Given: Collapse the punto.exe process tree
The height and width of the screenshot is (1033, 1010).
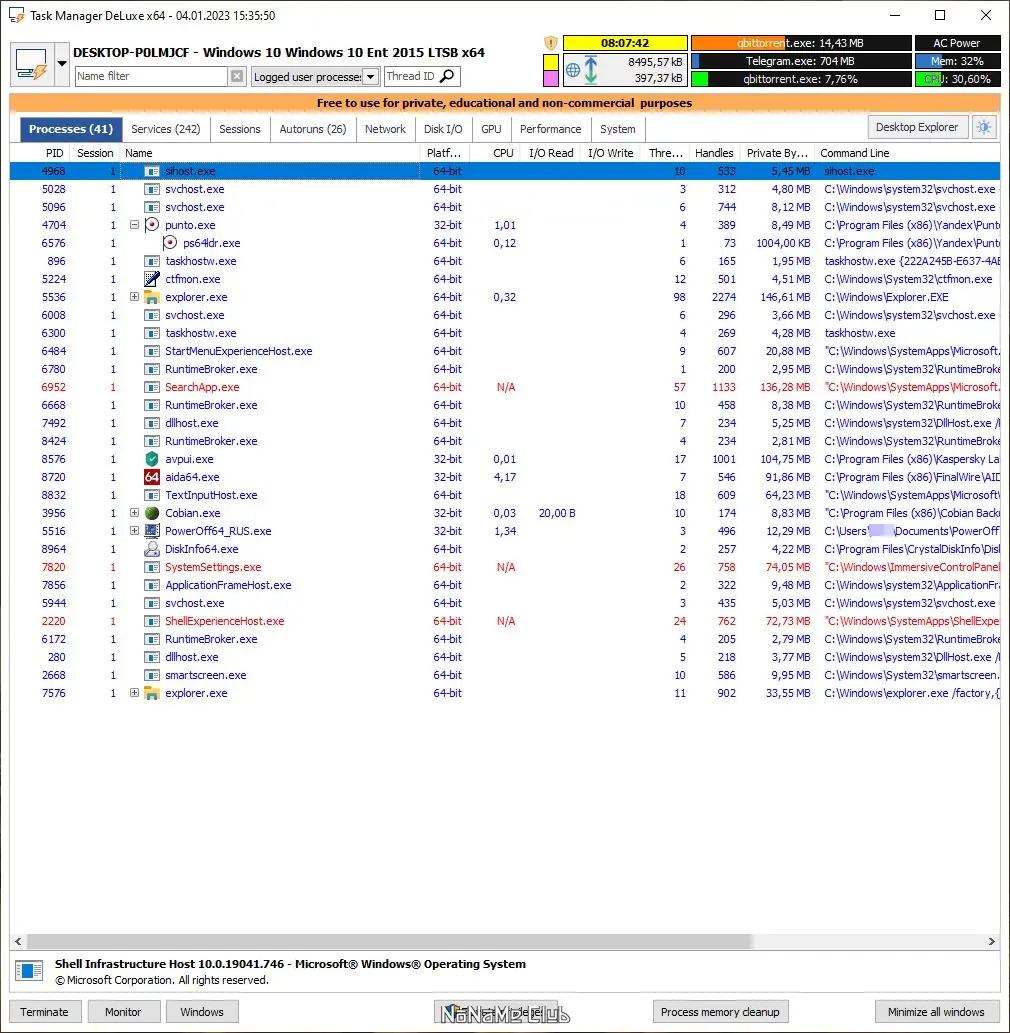Looking at the screenshot, I should (x=134, y=225).
